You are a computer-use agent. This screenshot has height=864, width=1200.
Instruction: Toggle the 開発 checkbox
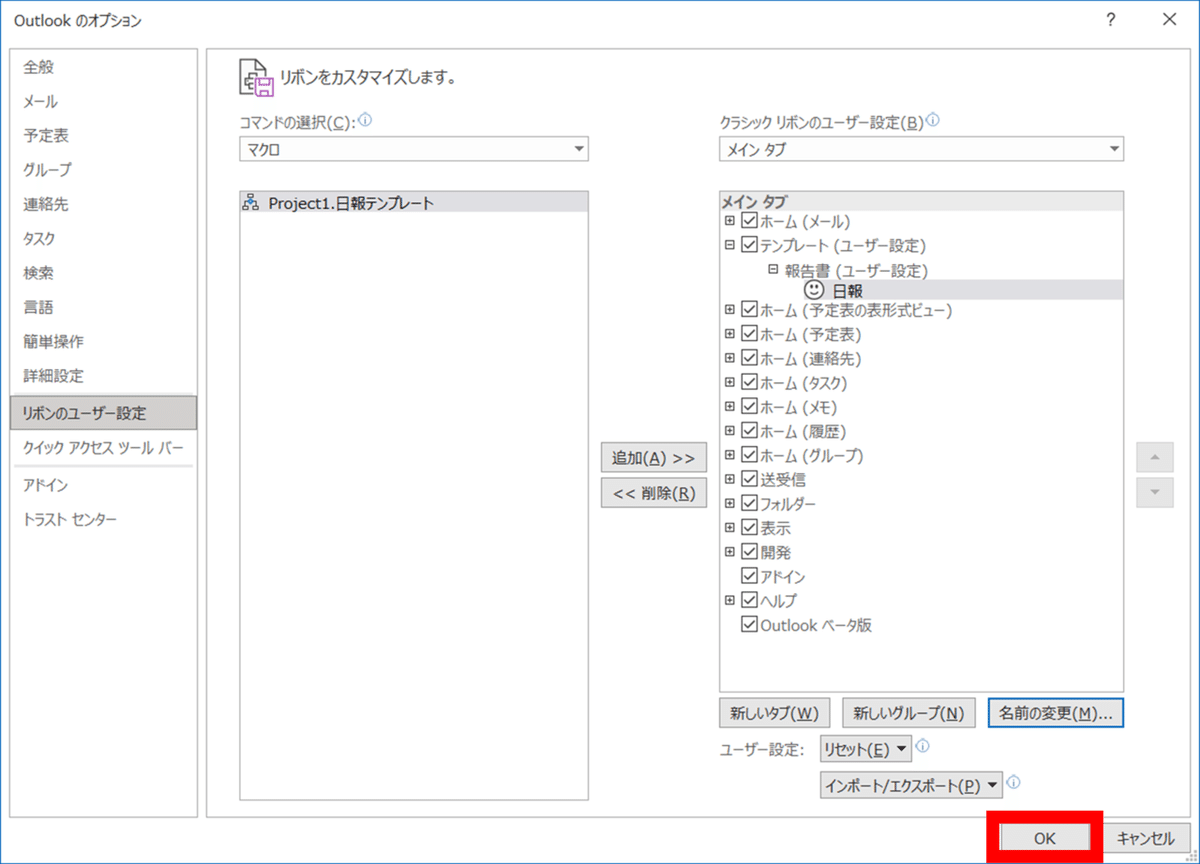click(x=749, y=552)
